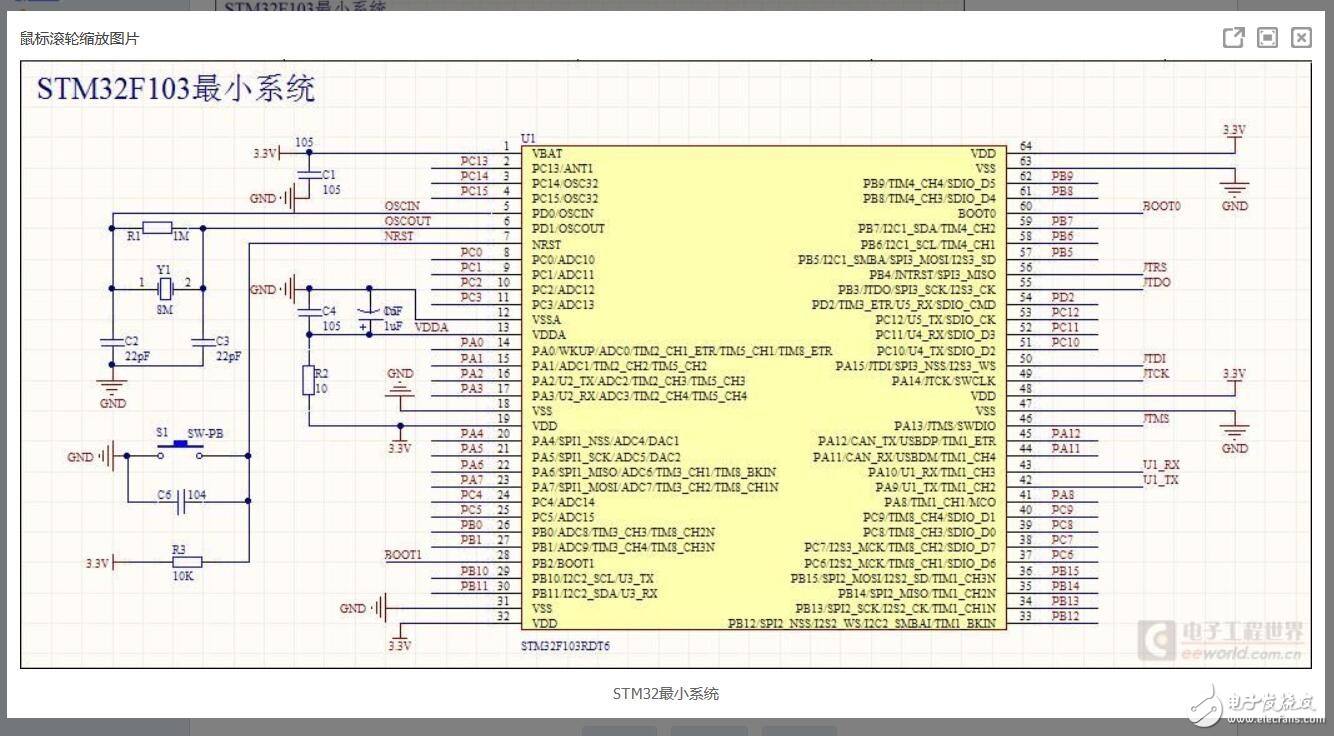Click the 'PA11/CAN_RX/USBDM/TIM1_CH4' pin name
1334x736 pixels.
904,457
